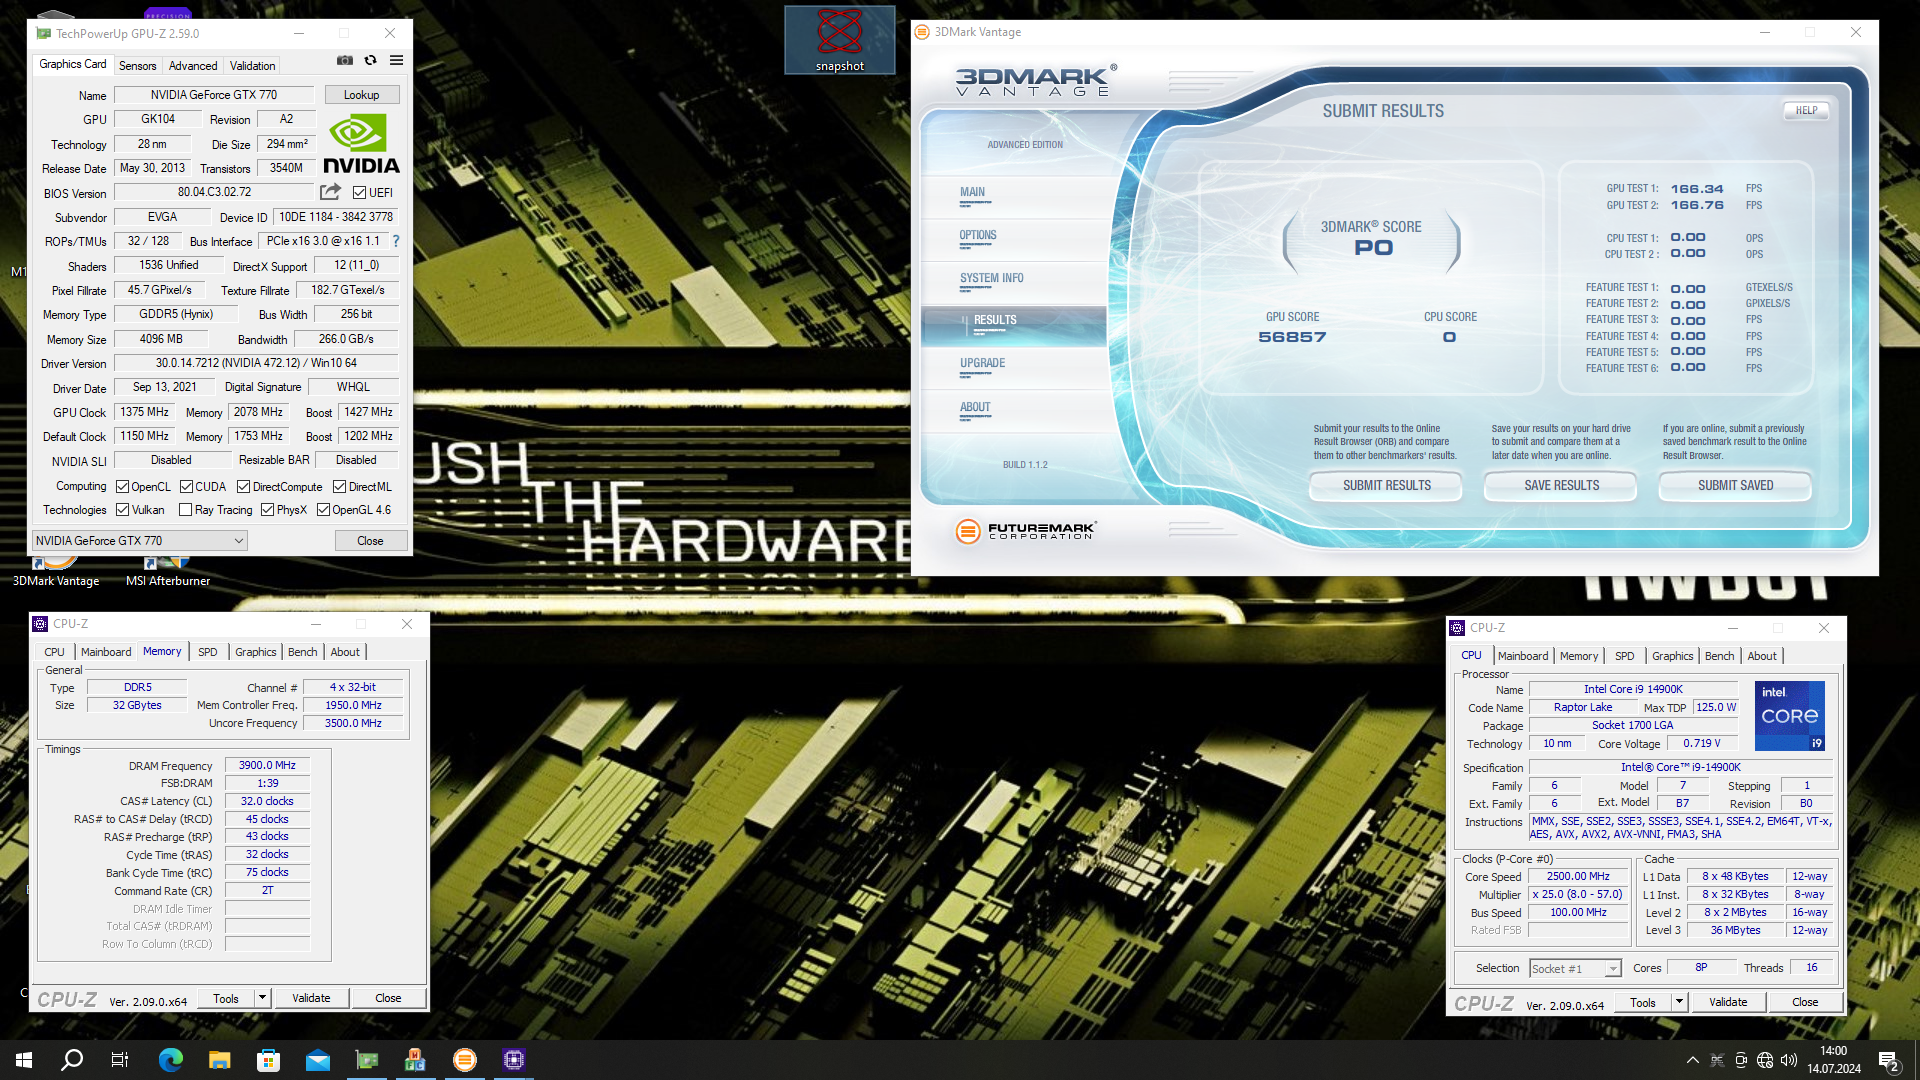This screenshot has width=1920, height=1080.
Task: Toggle the PhysX checkbox
Action: (267, 510)
